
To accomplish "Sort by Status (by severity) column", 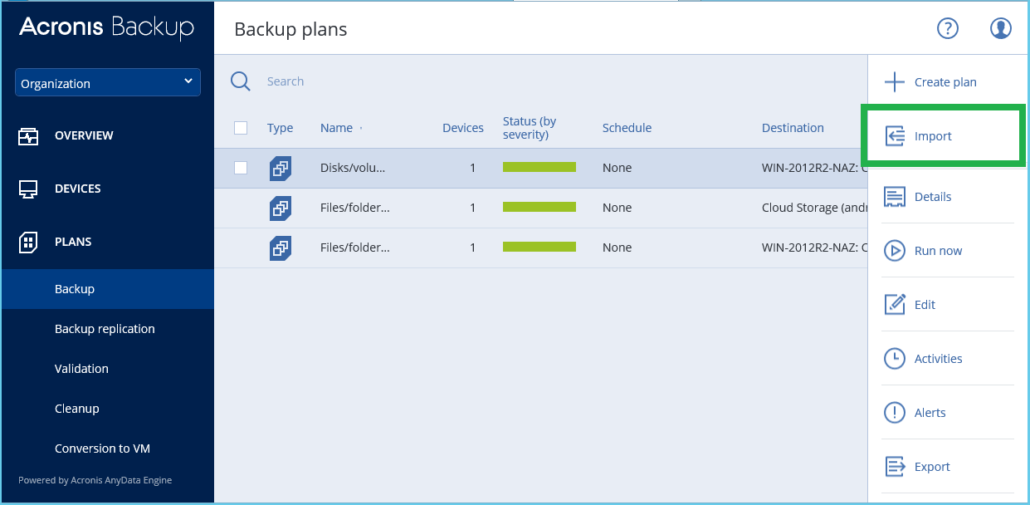I will [x=529, y=128].
